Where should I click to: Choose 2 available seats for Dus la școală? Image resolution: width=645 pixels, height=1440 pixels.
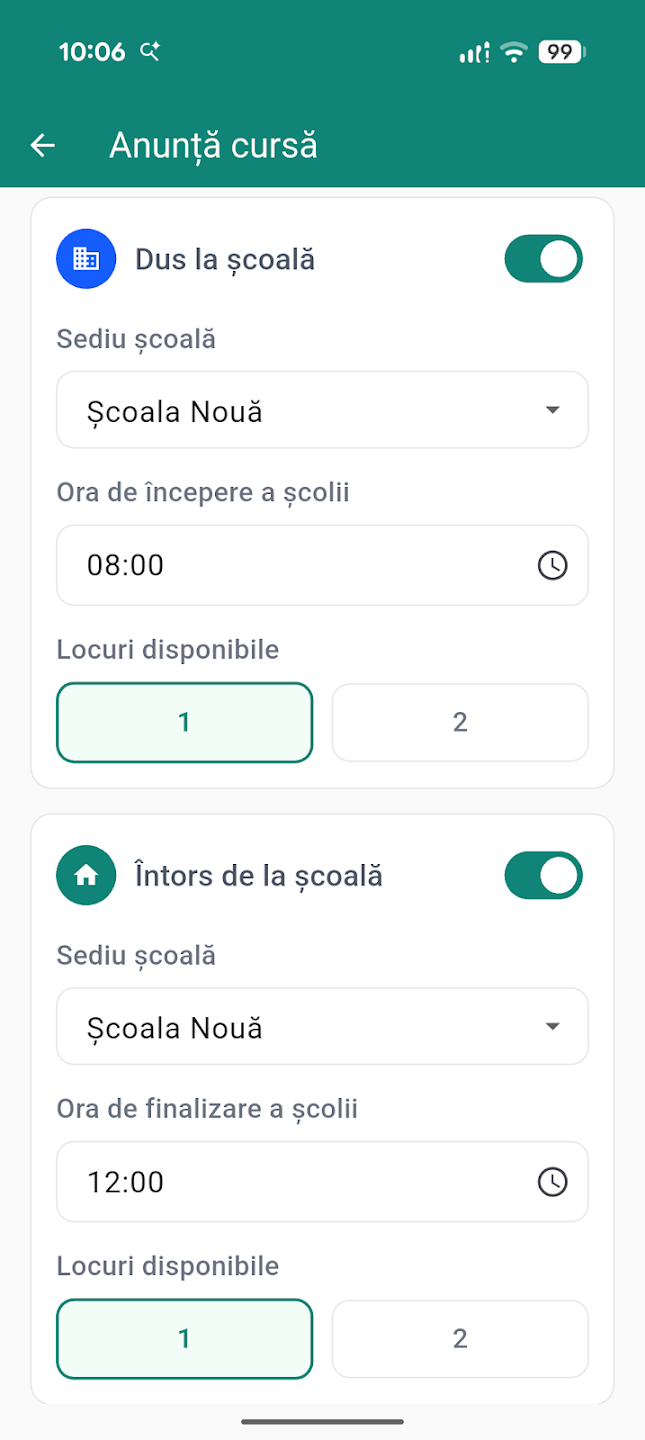pos(460,722)
